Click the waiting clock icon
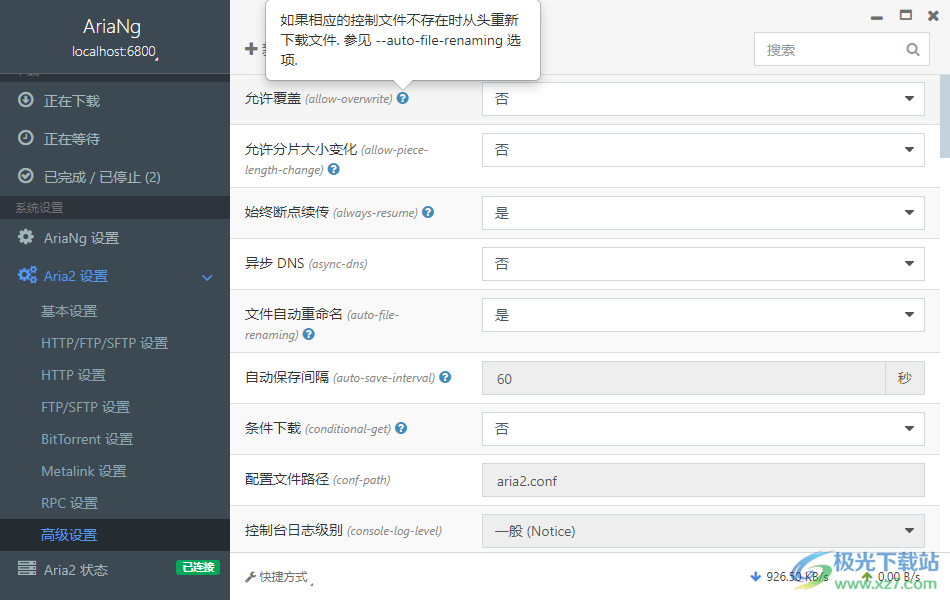Viewport: 950px width, 600px height. pyautogui.click(x=25, y=138)
